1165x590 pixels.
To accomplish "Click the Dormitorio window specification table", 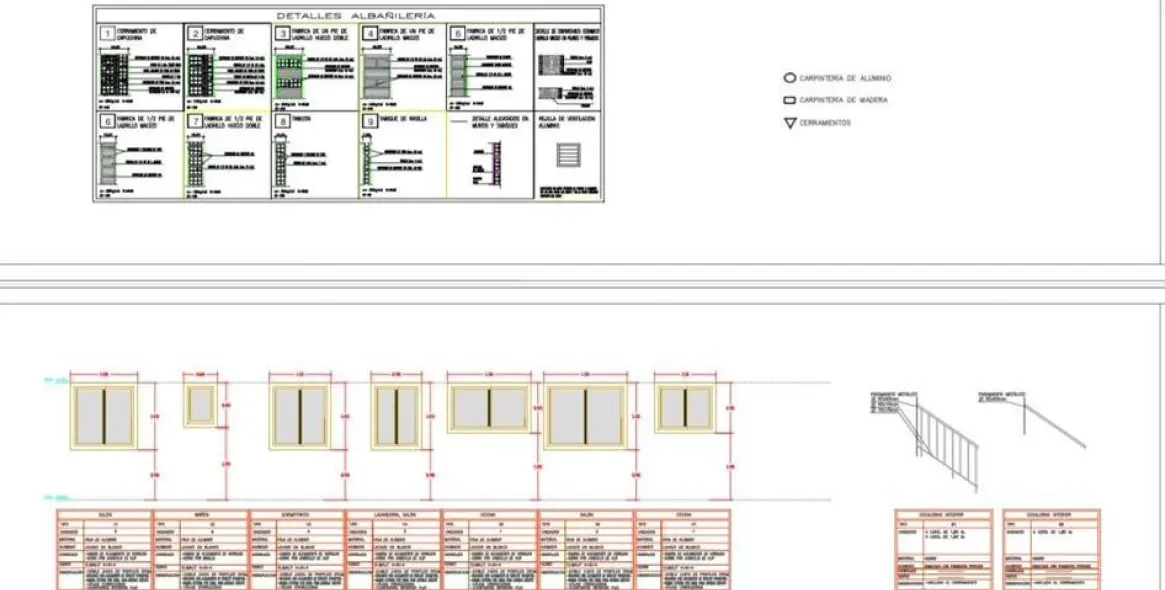I will point(297,548).
